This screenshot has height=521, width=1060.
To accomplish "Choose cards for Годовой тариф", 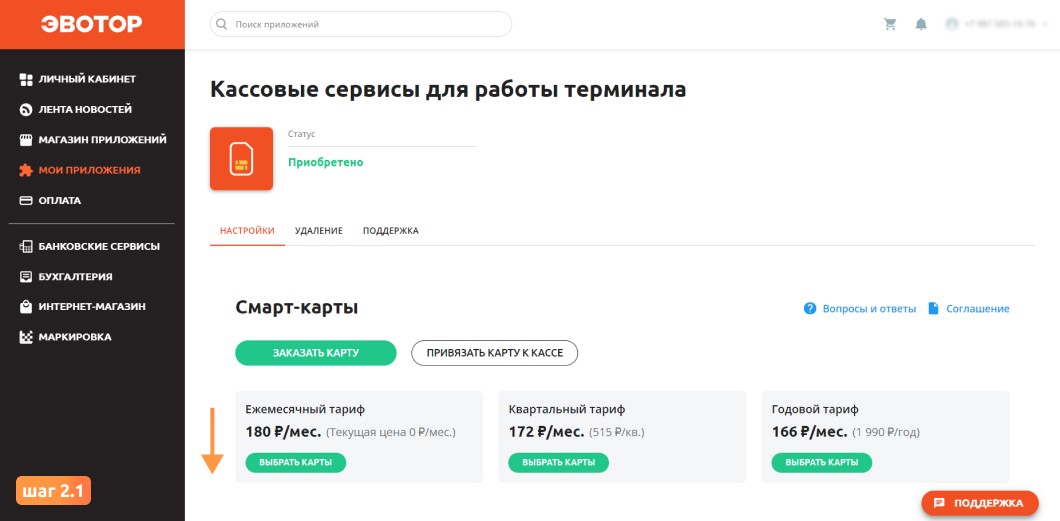I will 821,463.
